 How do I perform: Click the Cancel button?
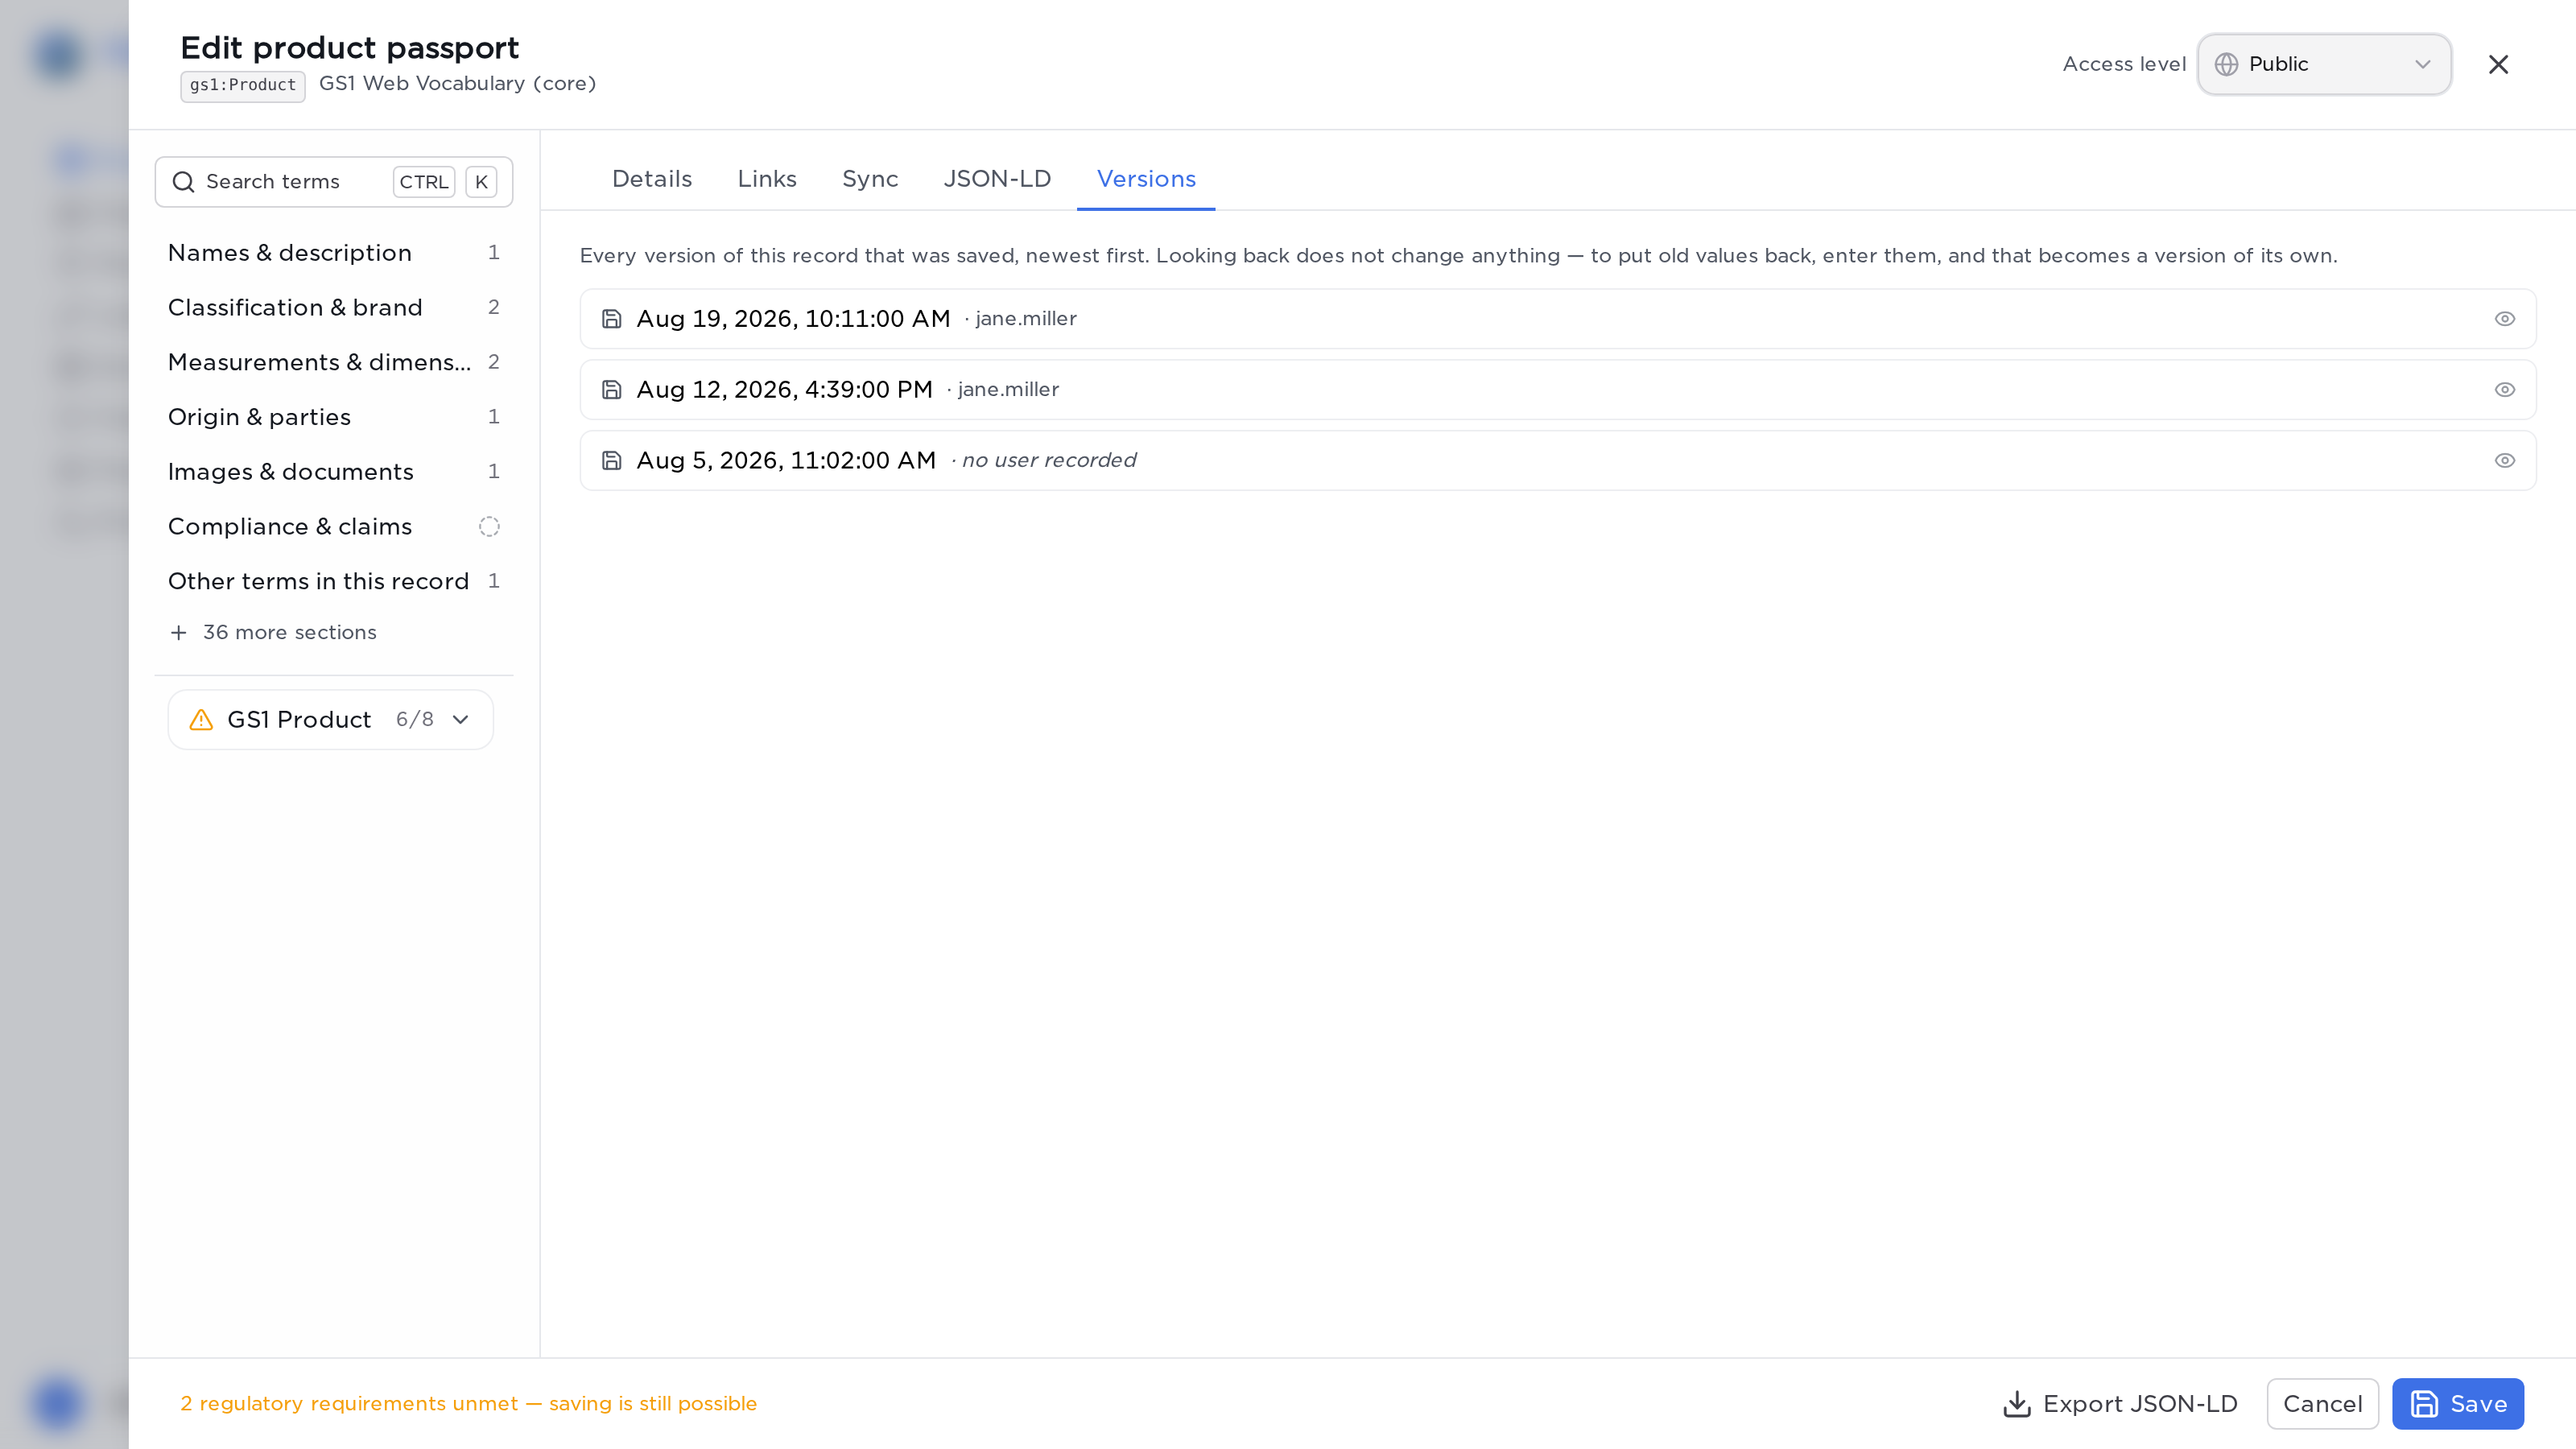(x=2322, y=1404)
